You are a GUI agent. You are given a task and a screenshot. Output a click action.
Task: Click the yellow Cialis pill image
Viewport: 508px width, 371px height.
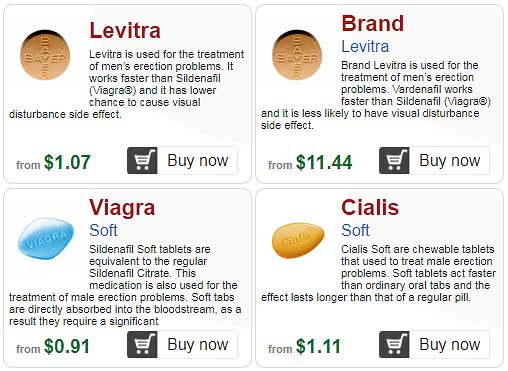(298, 240)
